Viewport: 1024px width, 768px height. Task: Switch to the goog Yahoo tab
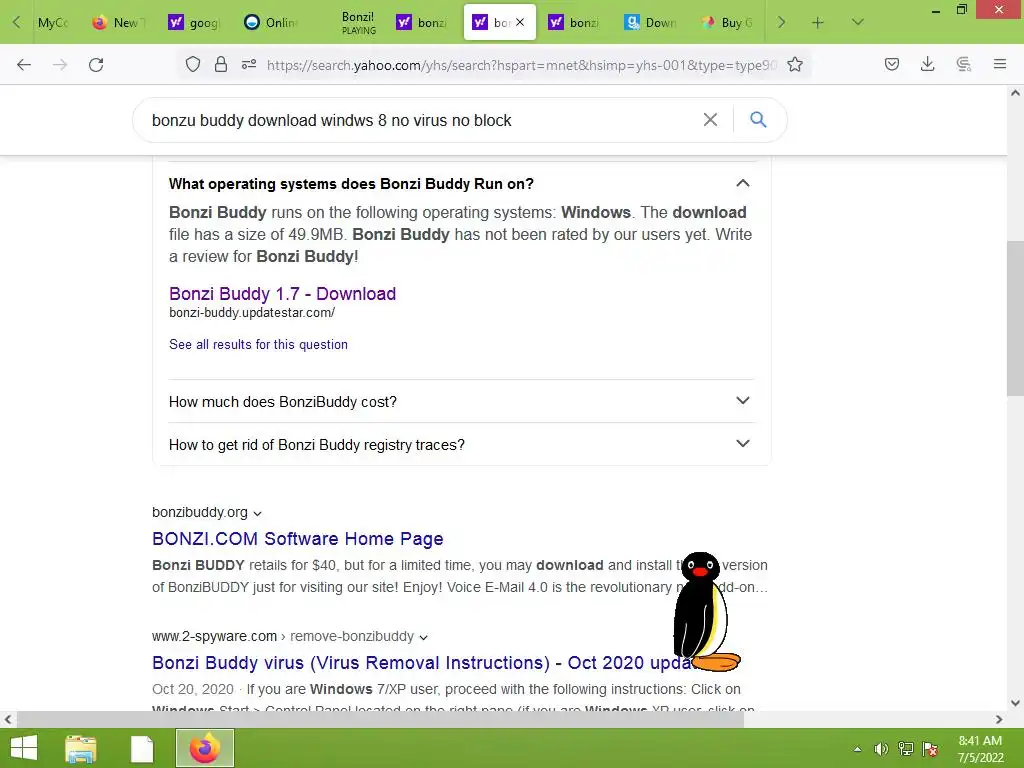(x=195, y=23)
